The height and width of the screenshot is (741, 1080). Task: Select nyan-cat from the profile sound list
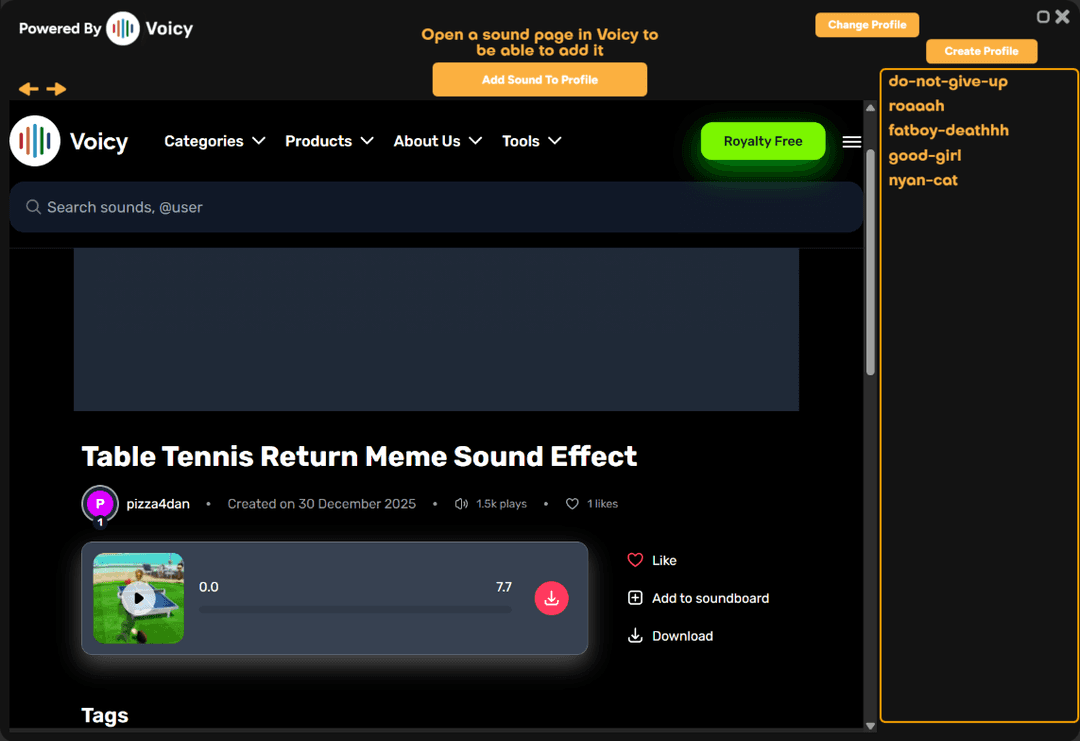click(922, 179)
